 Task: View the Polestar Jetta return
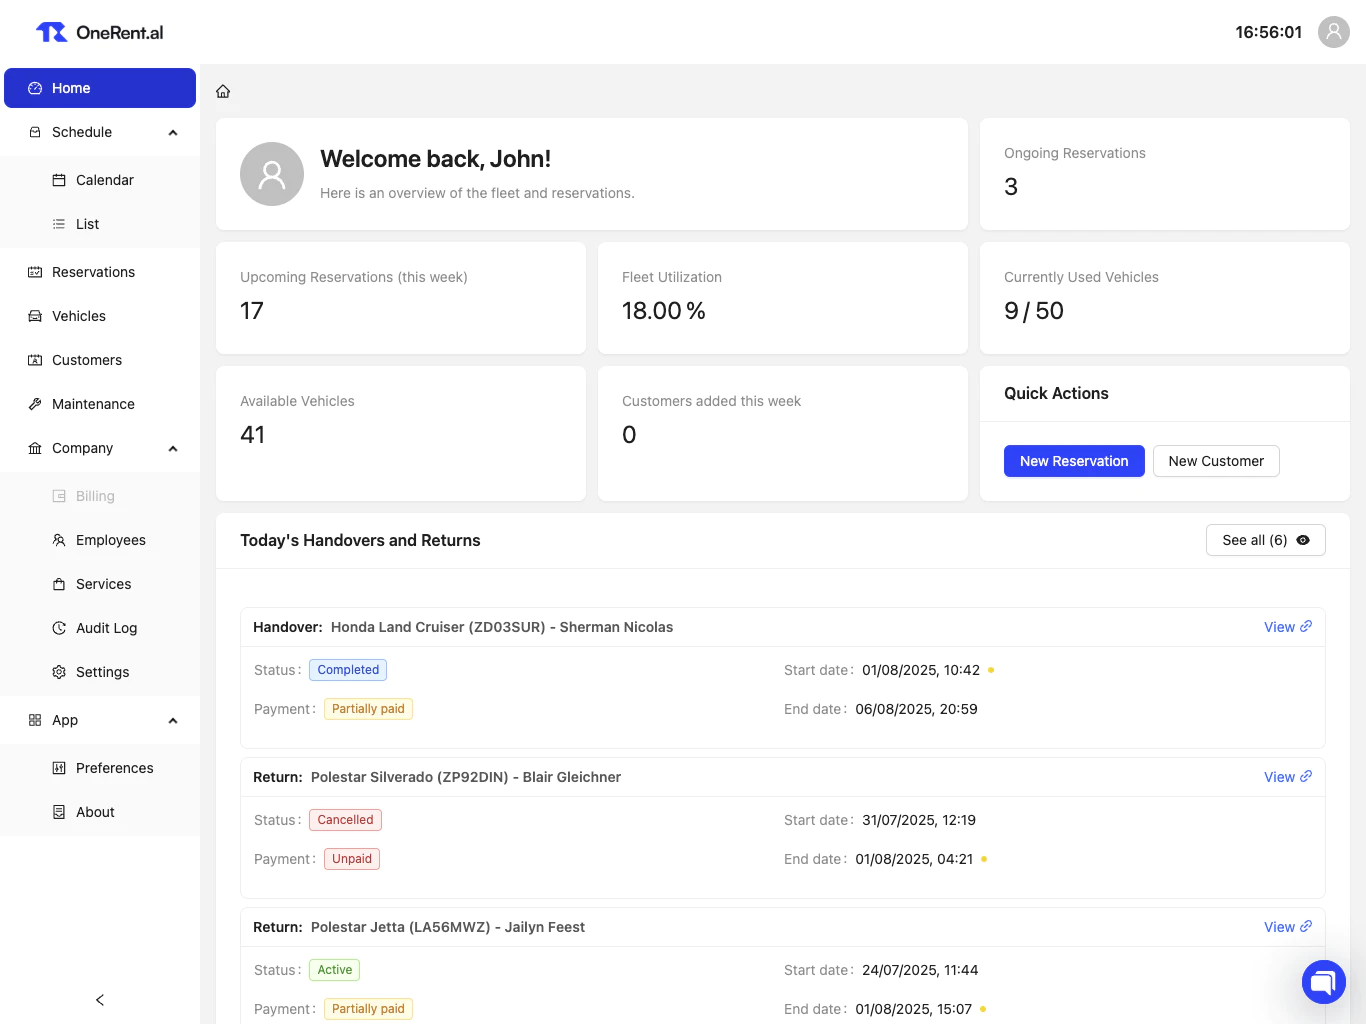click(x=1288, y=927)
